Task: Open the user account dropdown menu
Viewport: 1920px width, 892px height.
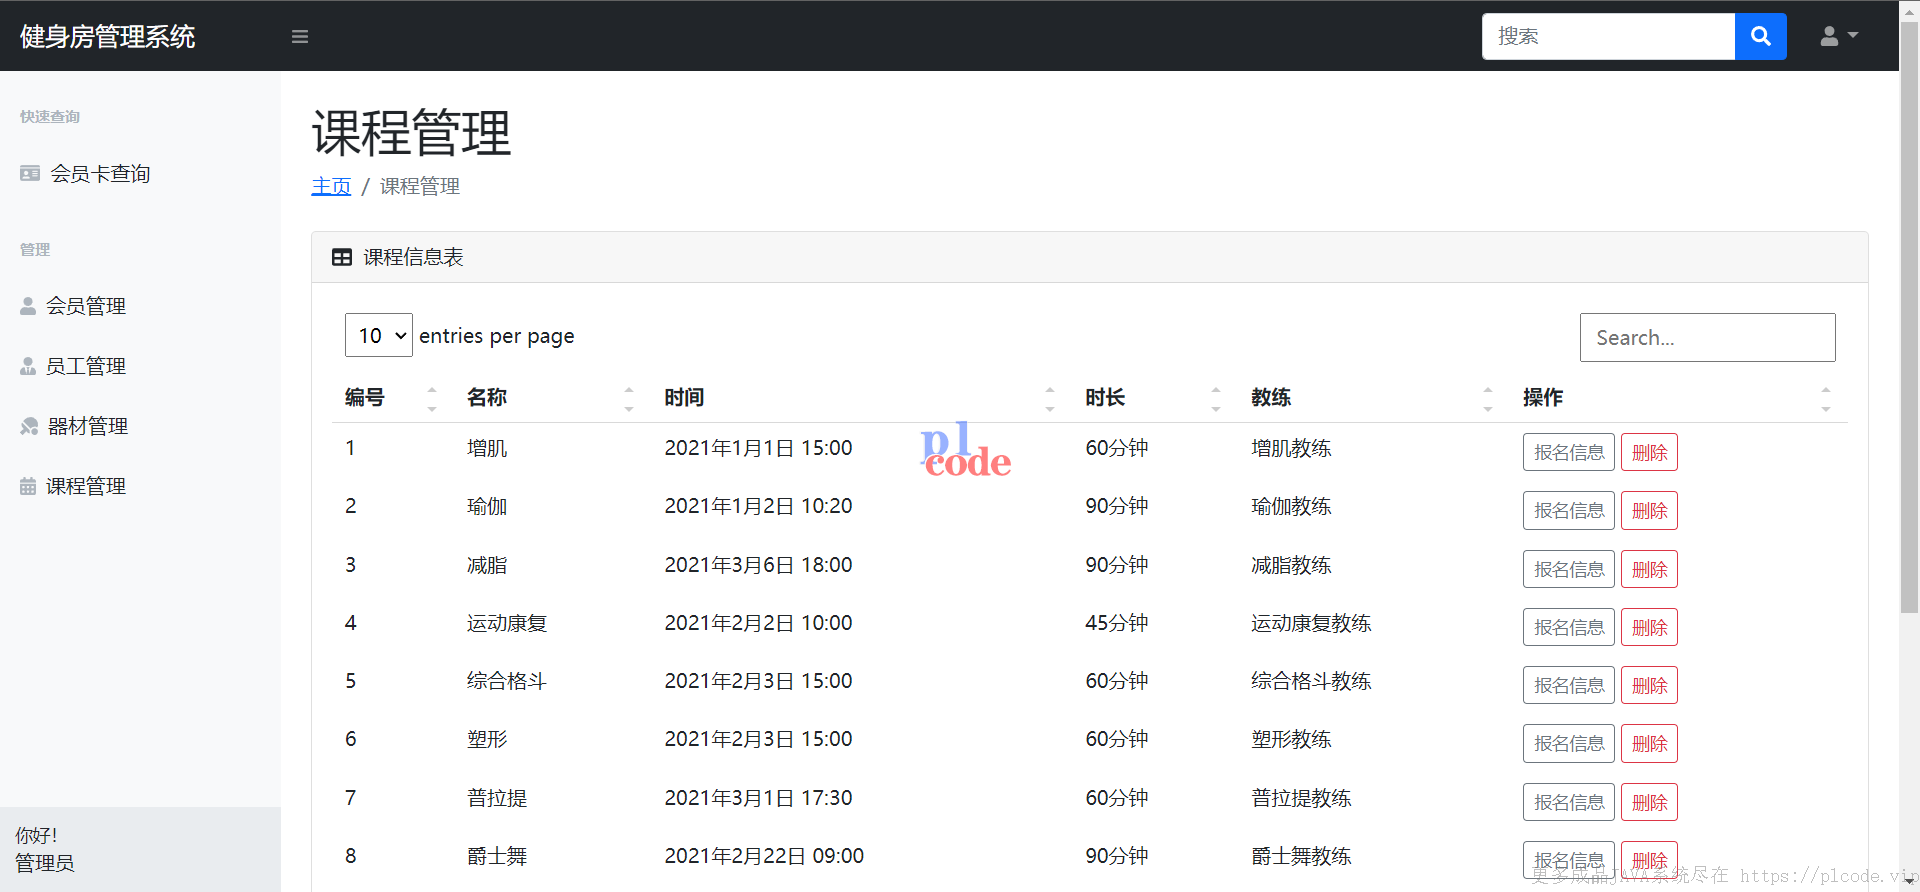Action: pyautogui.click(x=1839, y=36)
